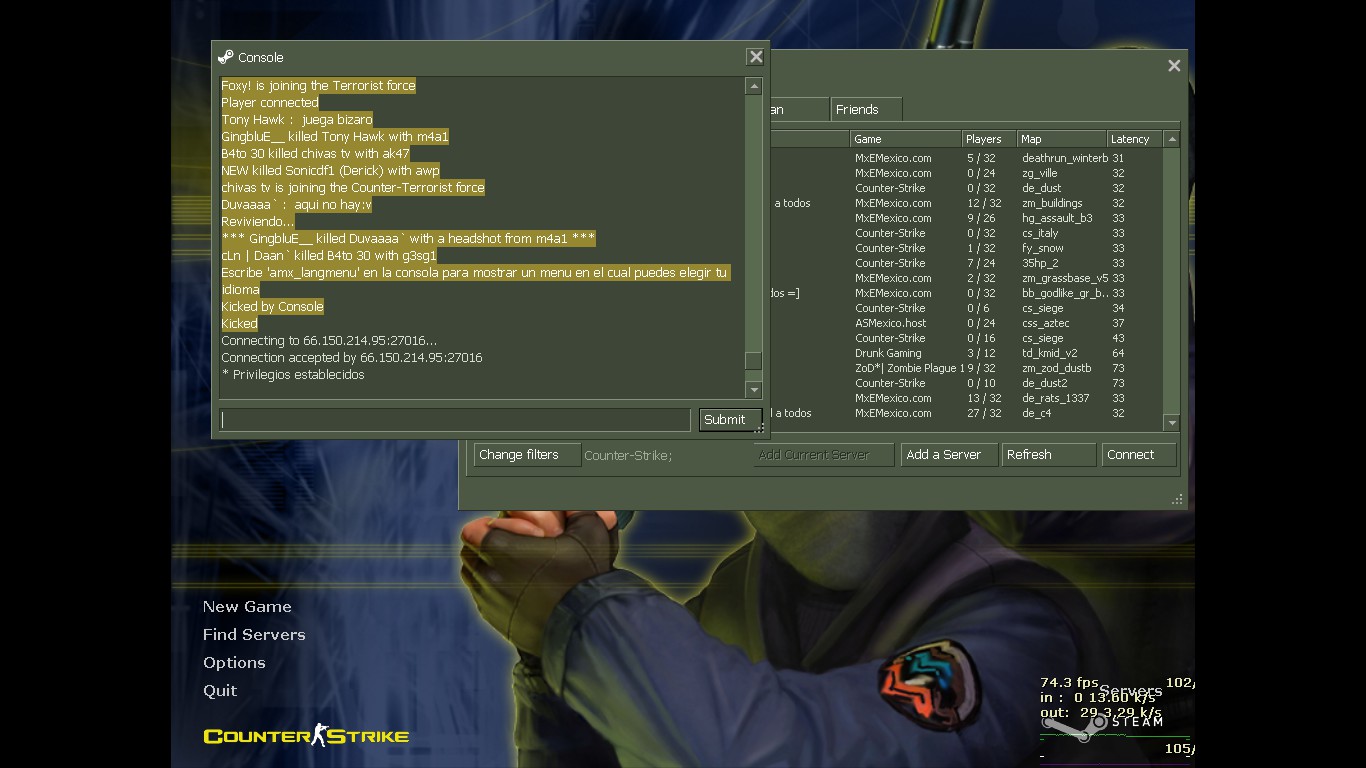The height and width of the screenshot is (768, 1366).
Task: Select the zm_grassbase_v5 server row
Action: tap(965, 278)
